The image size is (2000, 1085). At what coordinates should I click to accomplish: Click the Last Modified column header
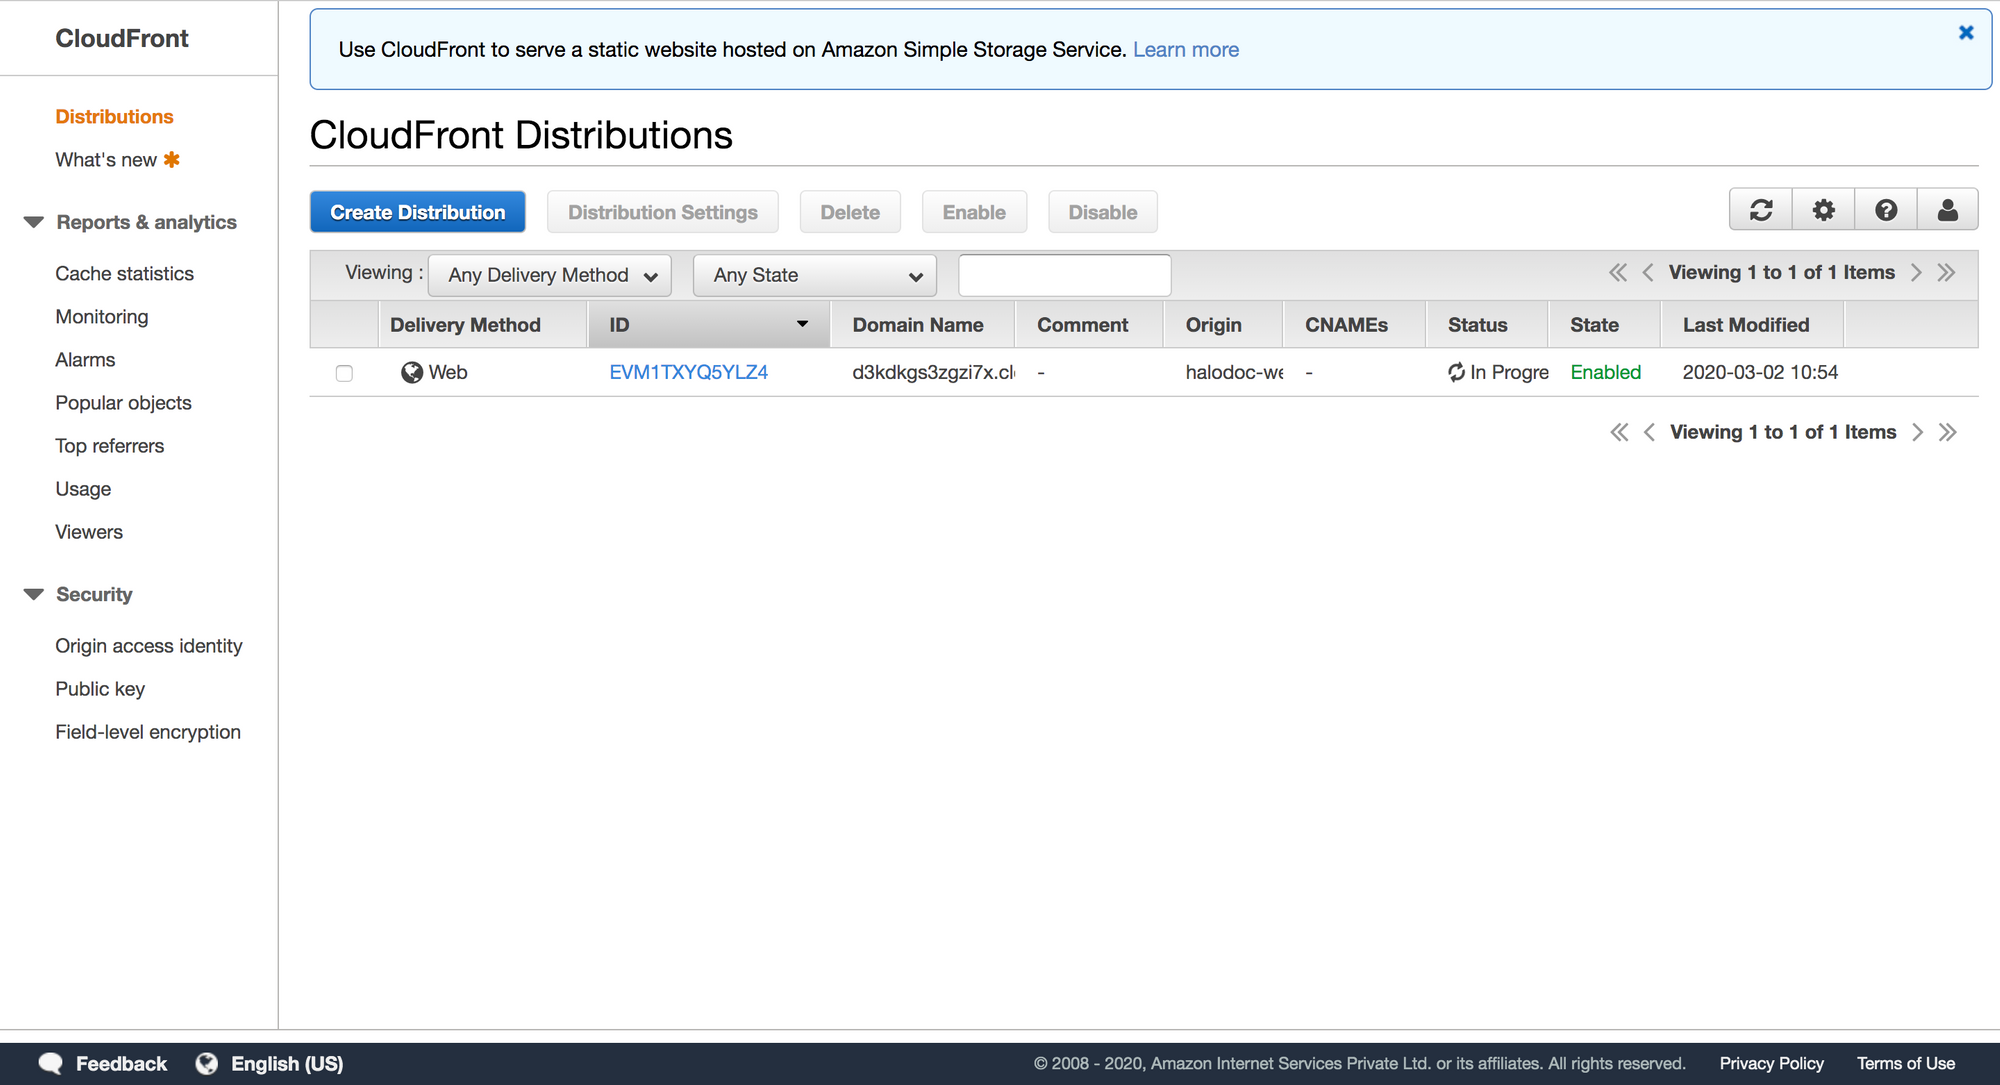(1752, 325)
